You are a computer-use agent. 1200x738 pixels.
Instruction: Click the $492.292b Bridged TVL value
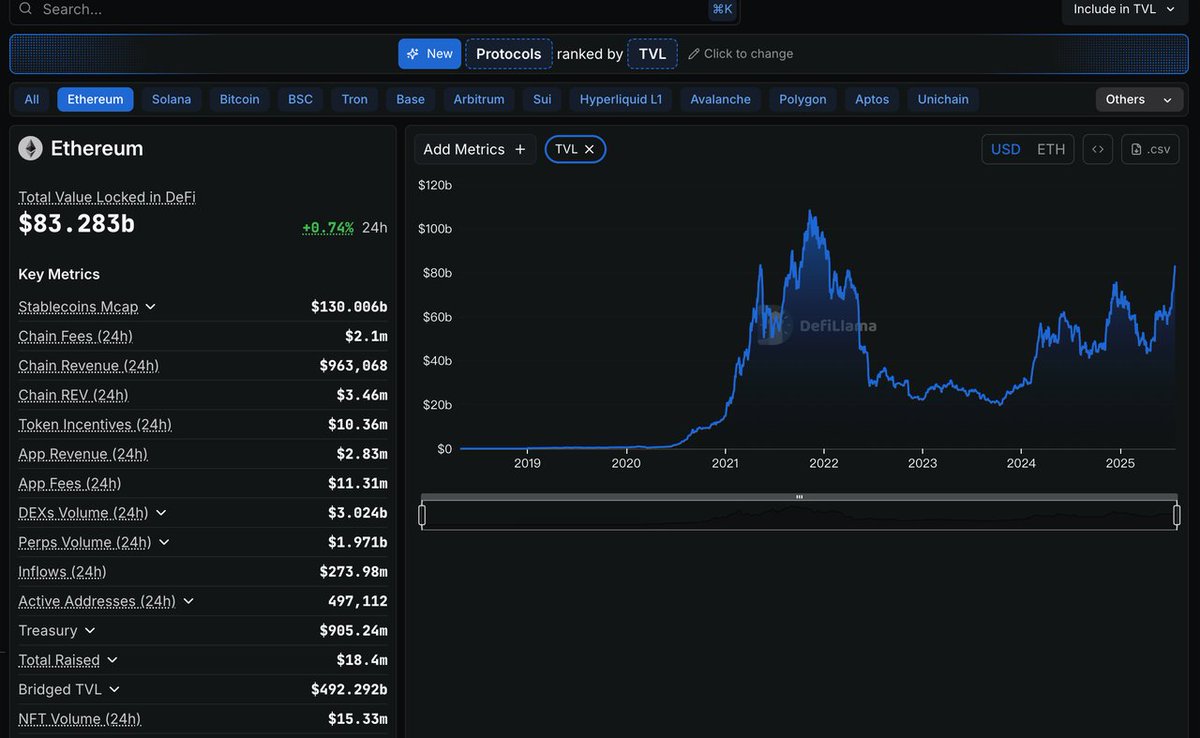349,690
